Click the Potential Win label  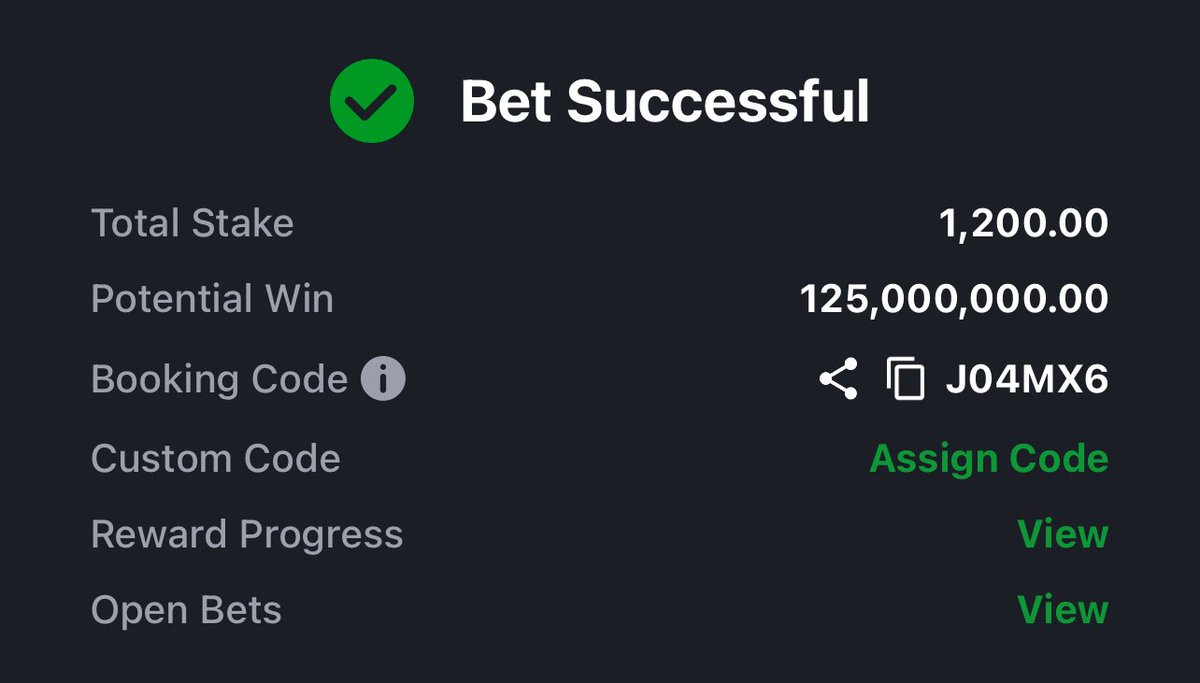coord(212,299)
